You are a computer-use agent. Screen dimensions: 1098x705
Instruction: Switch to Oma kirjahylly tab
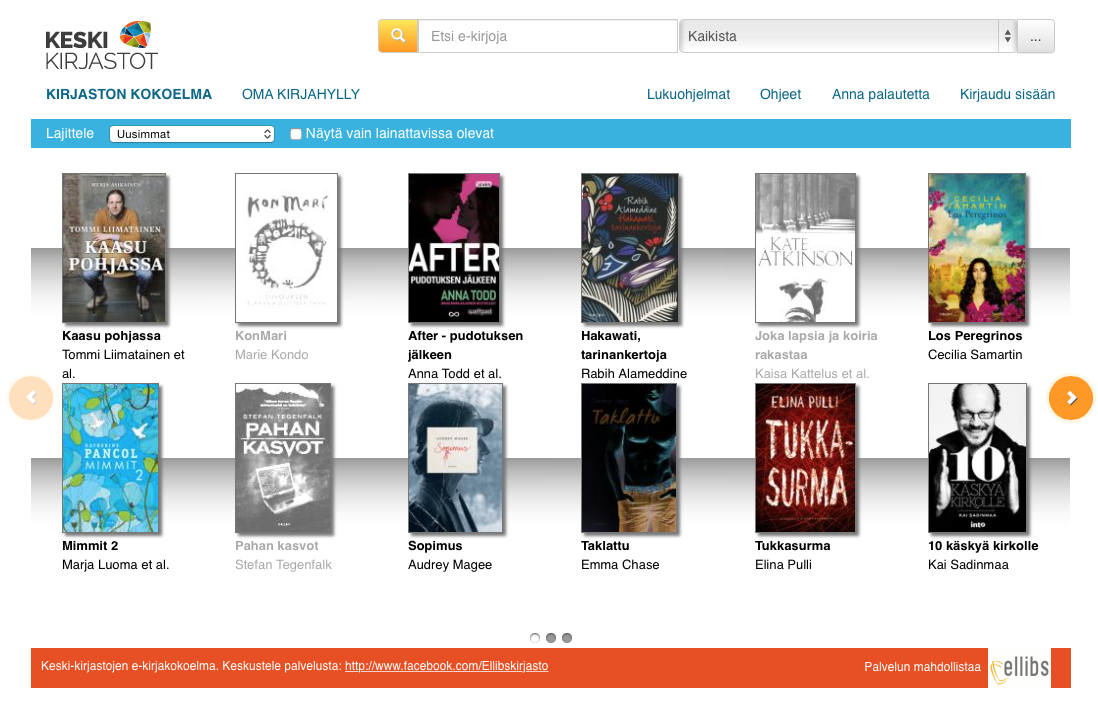coord(300,95)
